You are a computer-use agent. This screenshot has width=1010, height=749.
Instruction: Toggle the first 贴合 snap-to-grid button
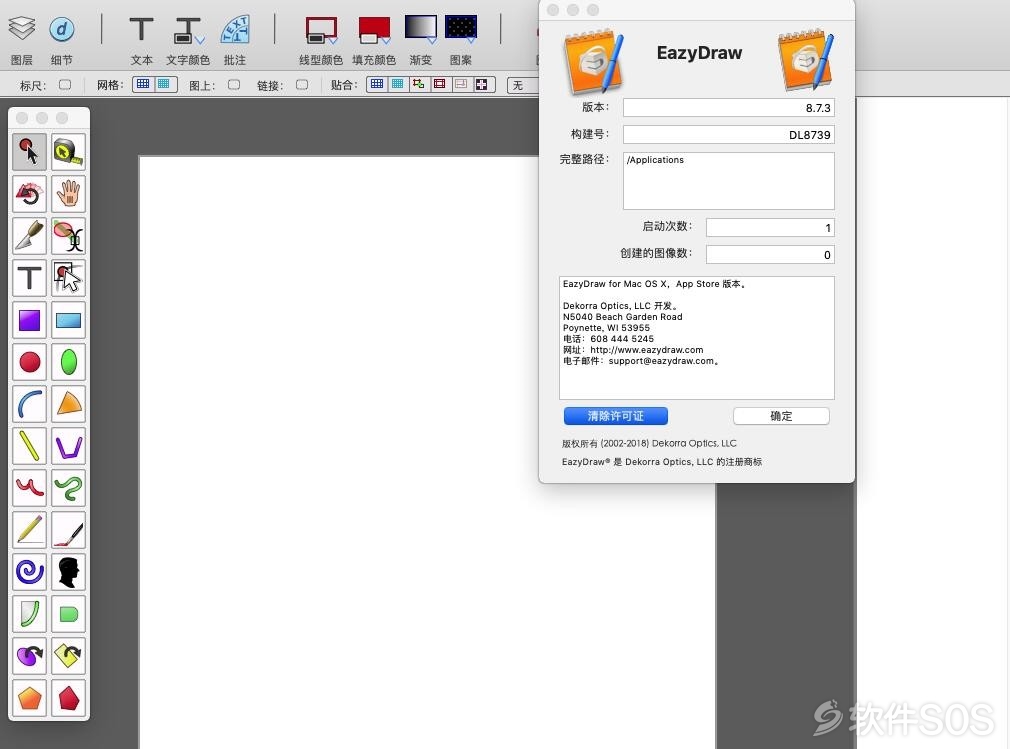tap(377, 84)
